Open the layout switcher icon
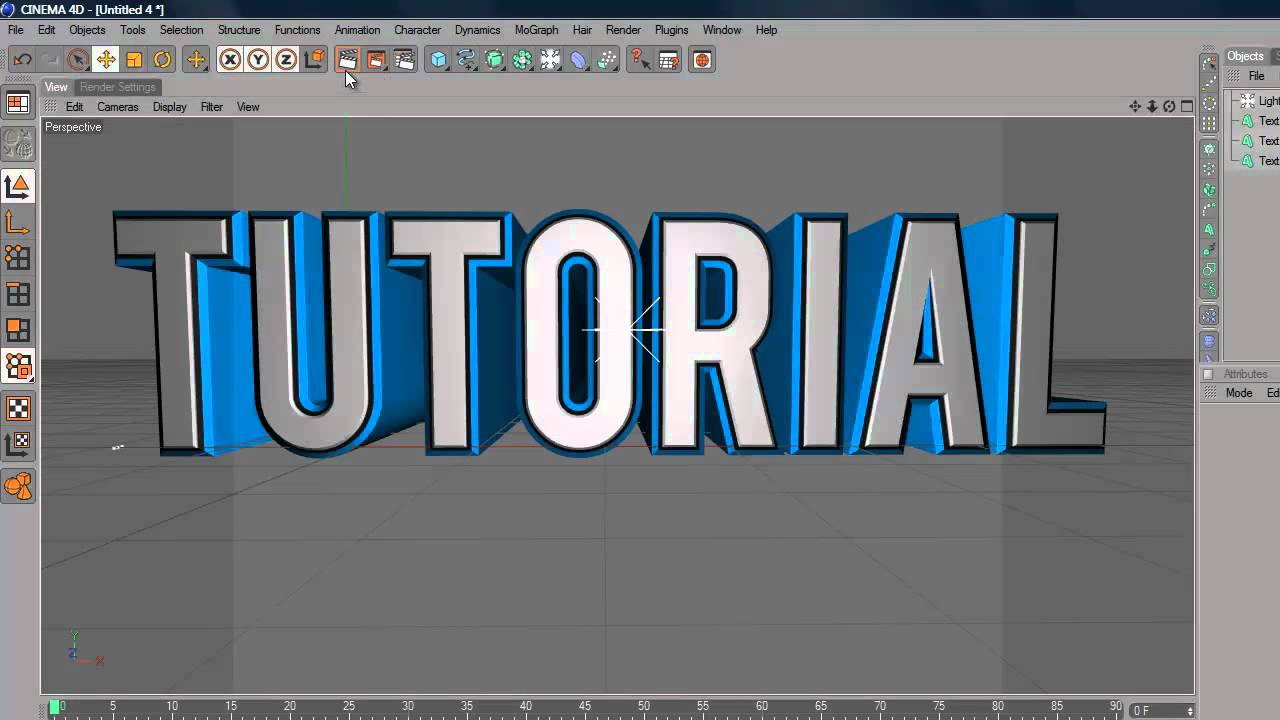Screen dimensions: 1280x720 tap(18, 103)
